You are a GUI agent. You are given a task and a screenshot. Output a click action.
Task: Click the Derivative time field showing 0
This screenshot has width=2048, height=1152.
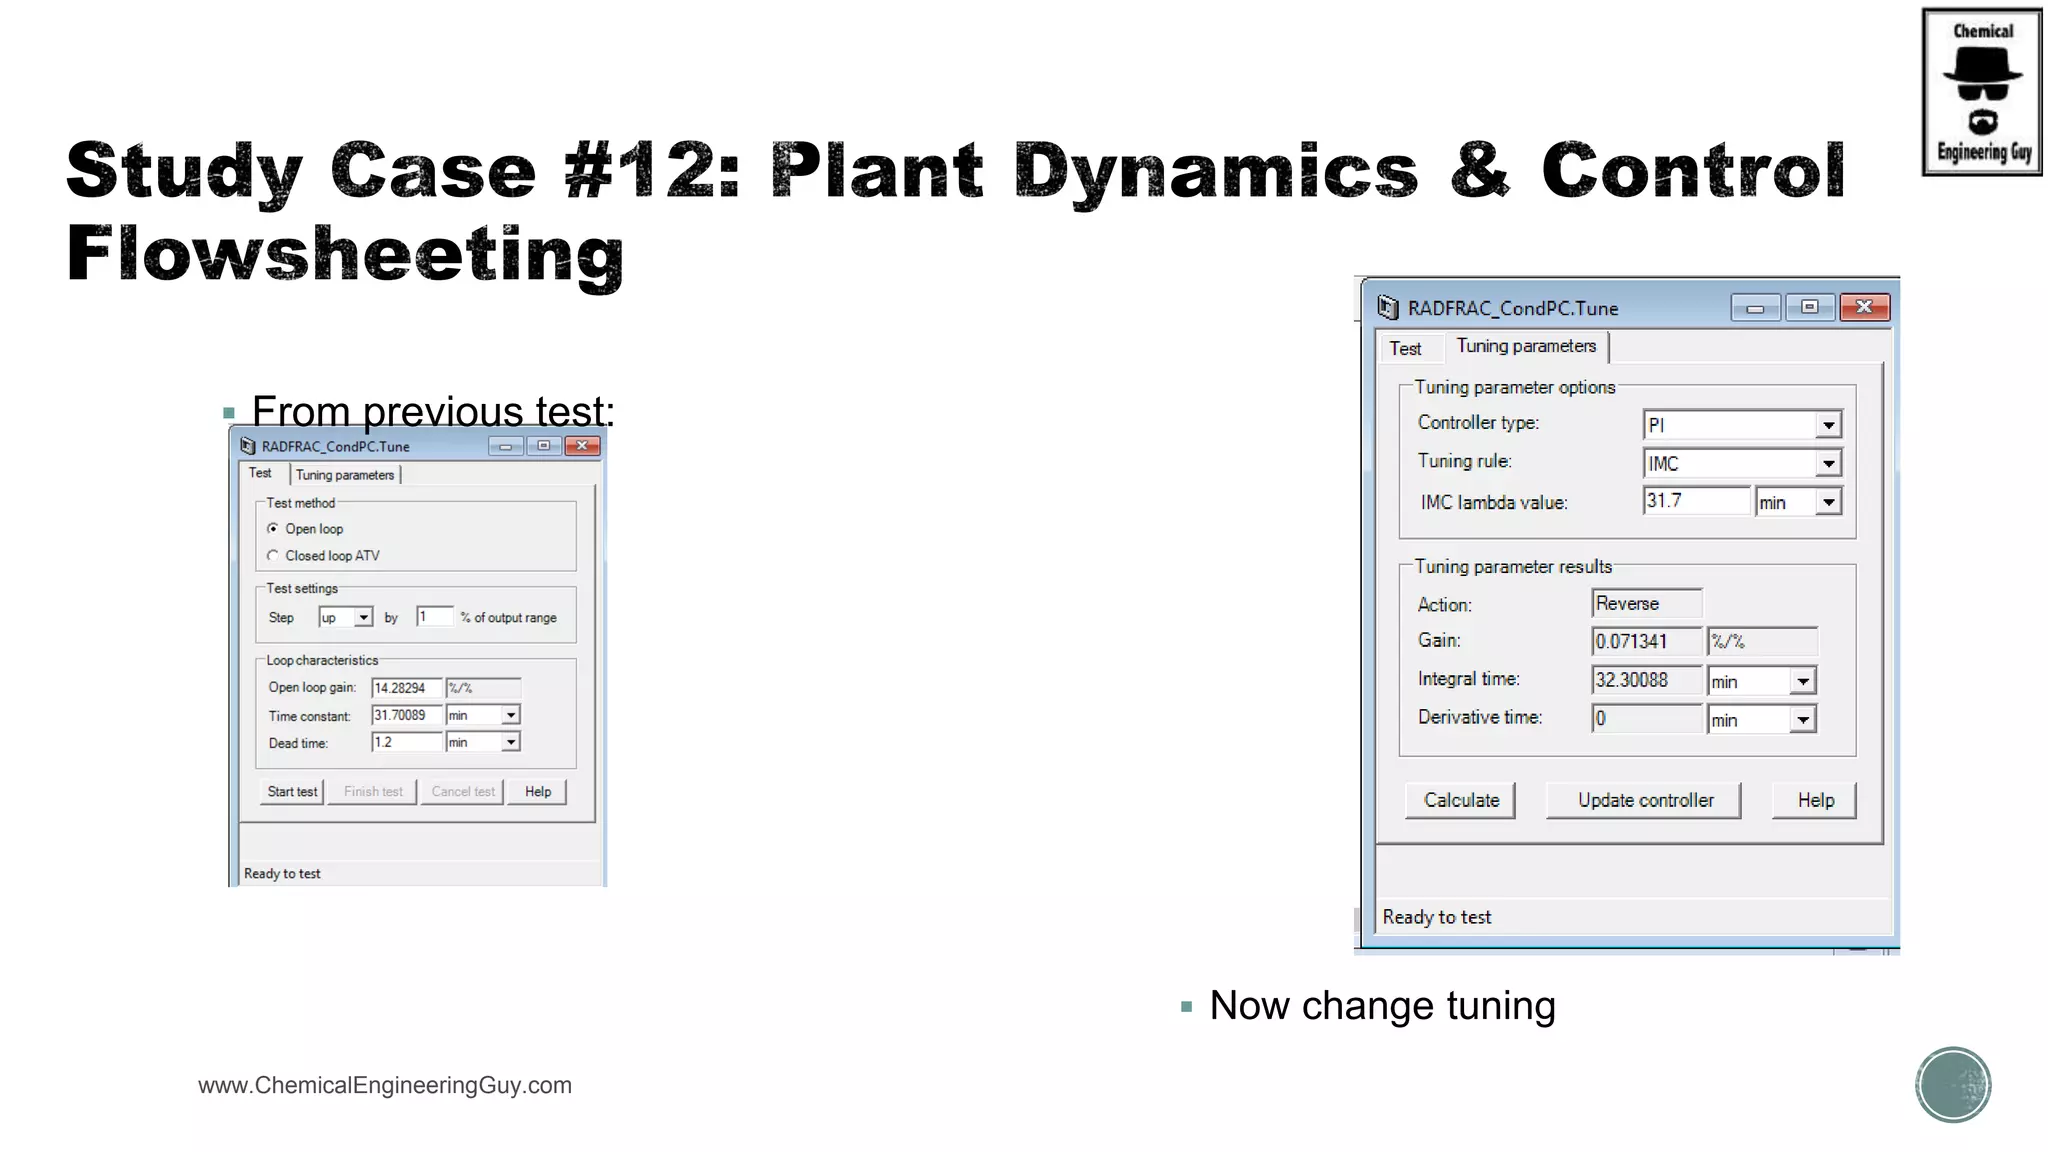tap(1647, 718)
